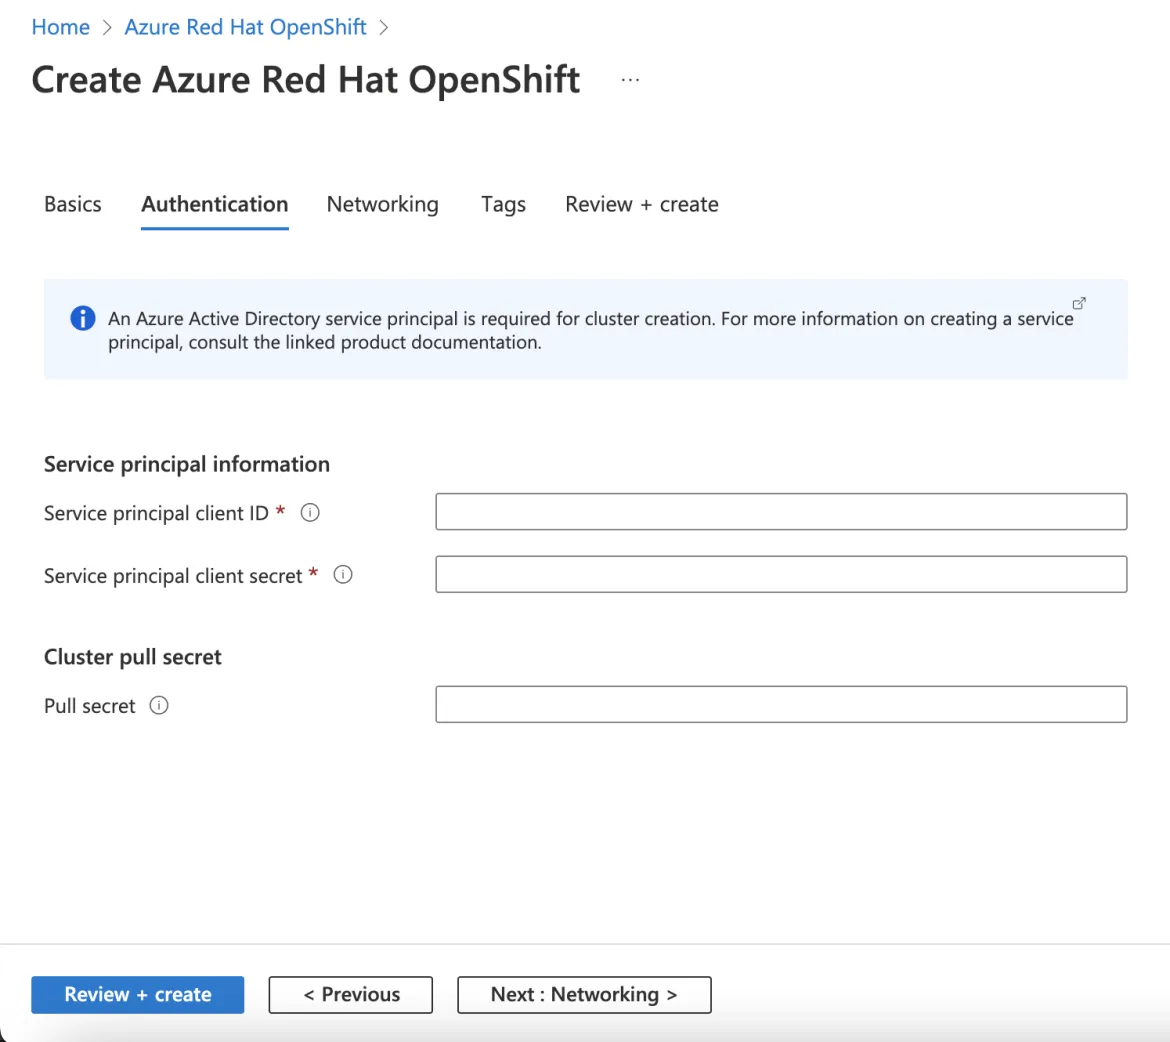This screenshot has height=1042, width=1170.
Task: Click the ellipsis next to the page title
Action: click(x=629, y=80)
